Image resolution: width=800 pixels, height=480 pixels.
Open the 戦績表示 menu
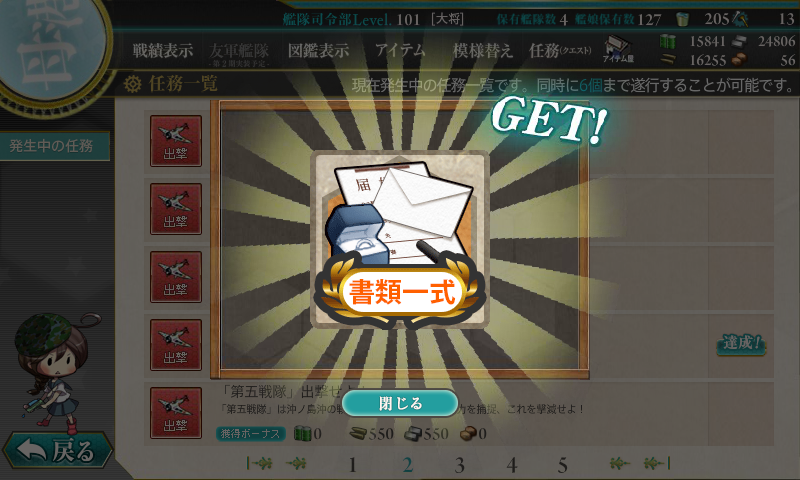click(x=163, y=50)
